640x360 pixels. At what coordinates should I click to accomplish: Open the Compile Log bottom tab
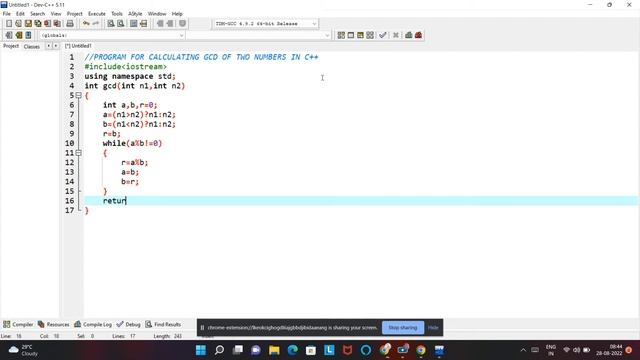pos(93,324)
